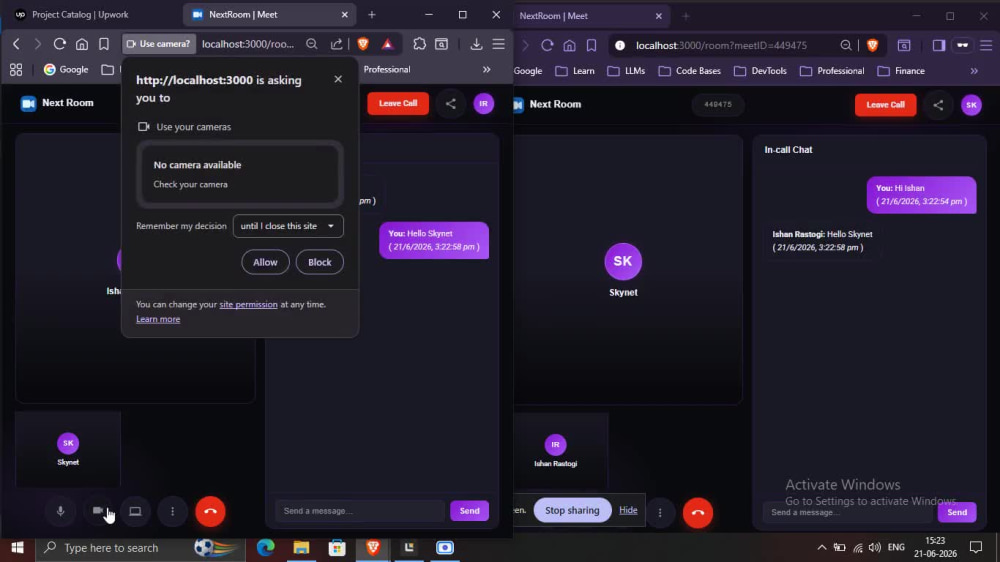Focus left 'Send a message' input field

pyautogui.click(x=360, y=510)
